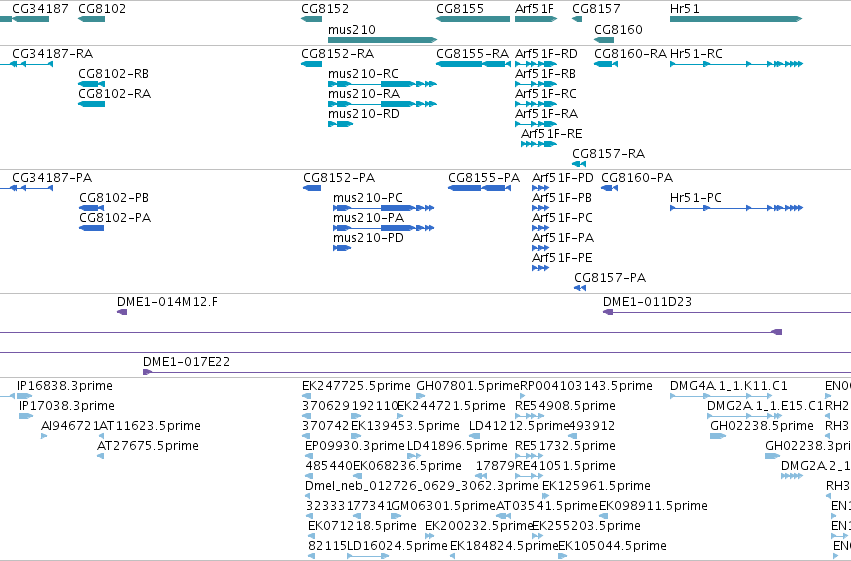This screenshot has height=561, width=851.
Task: Click the DME1-017E22 clone label
Action: (x=186, y=362)
